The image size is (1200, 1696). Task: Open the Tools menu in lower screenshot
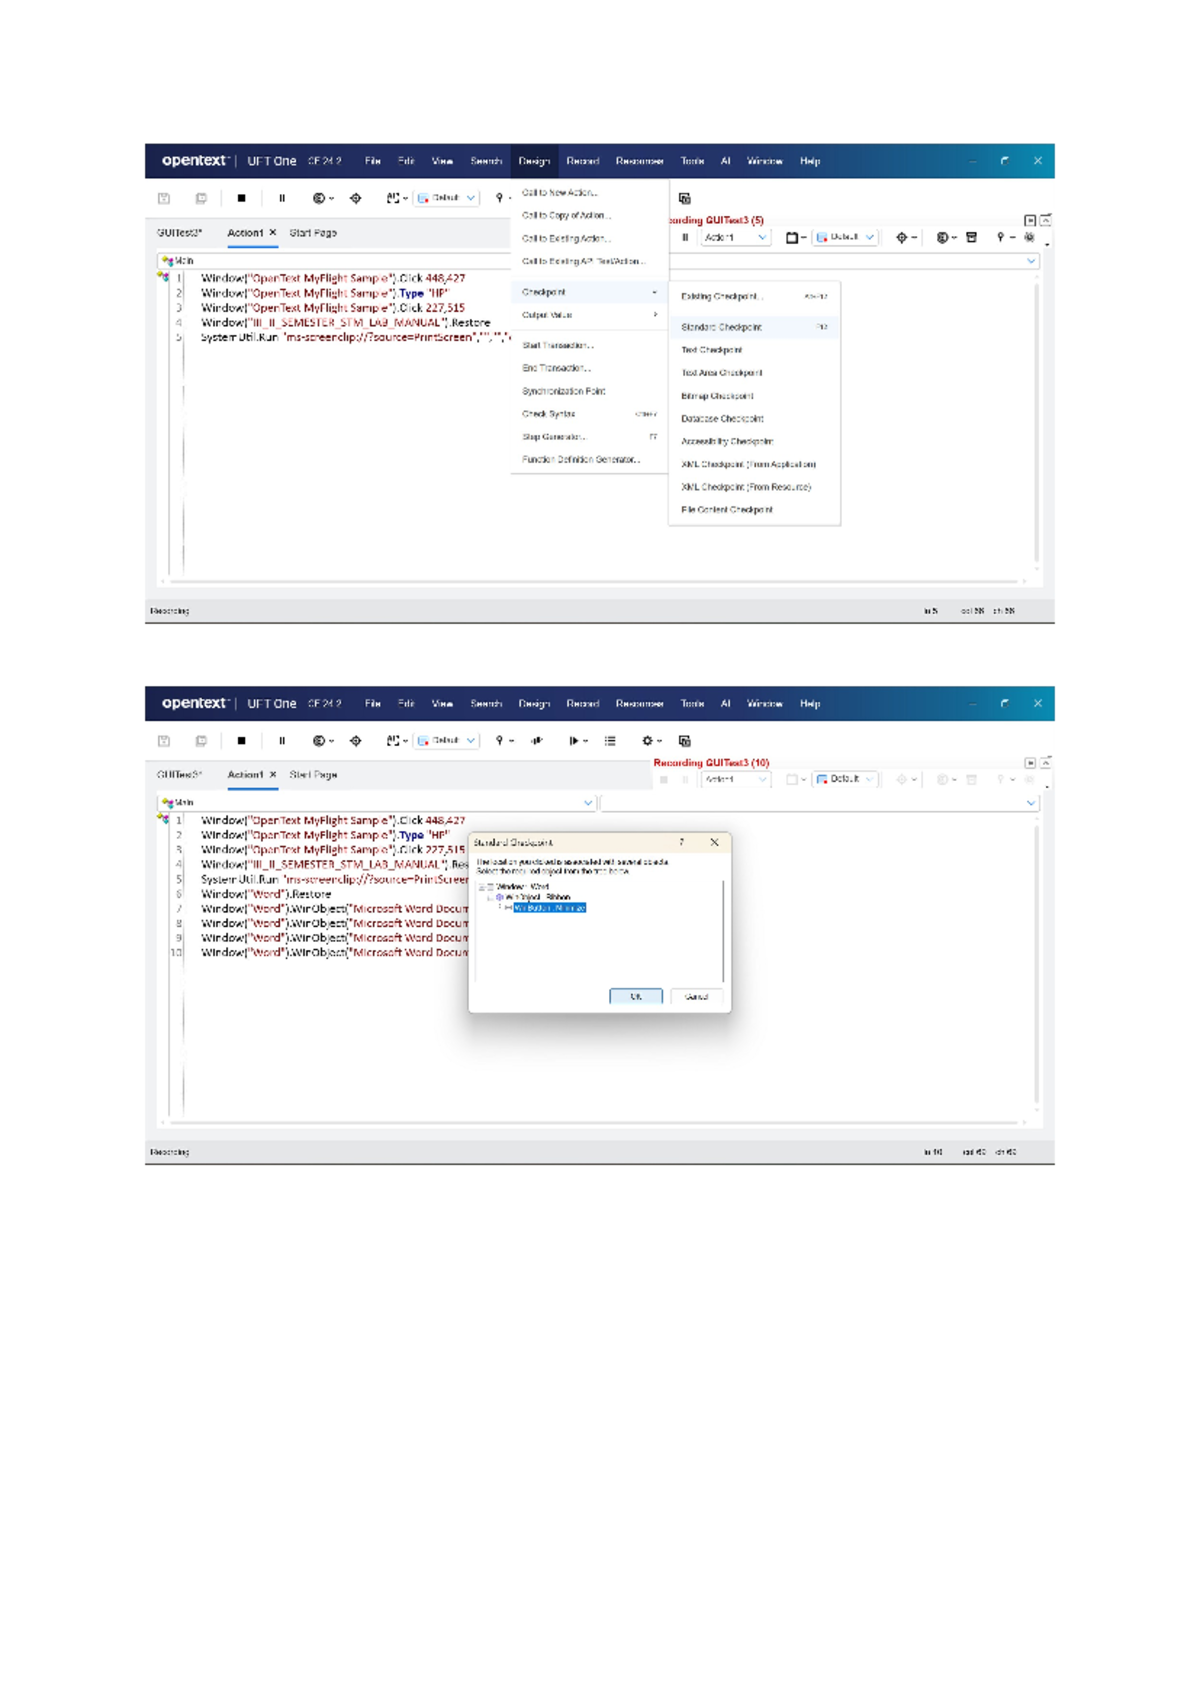point(692,704)
